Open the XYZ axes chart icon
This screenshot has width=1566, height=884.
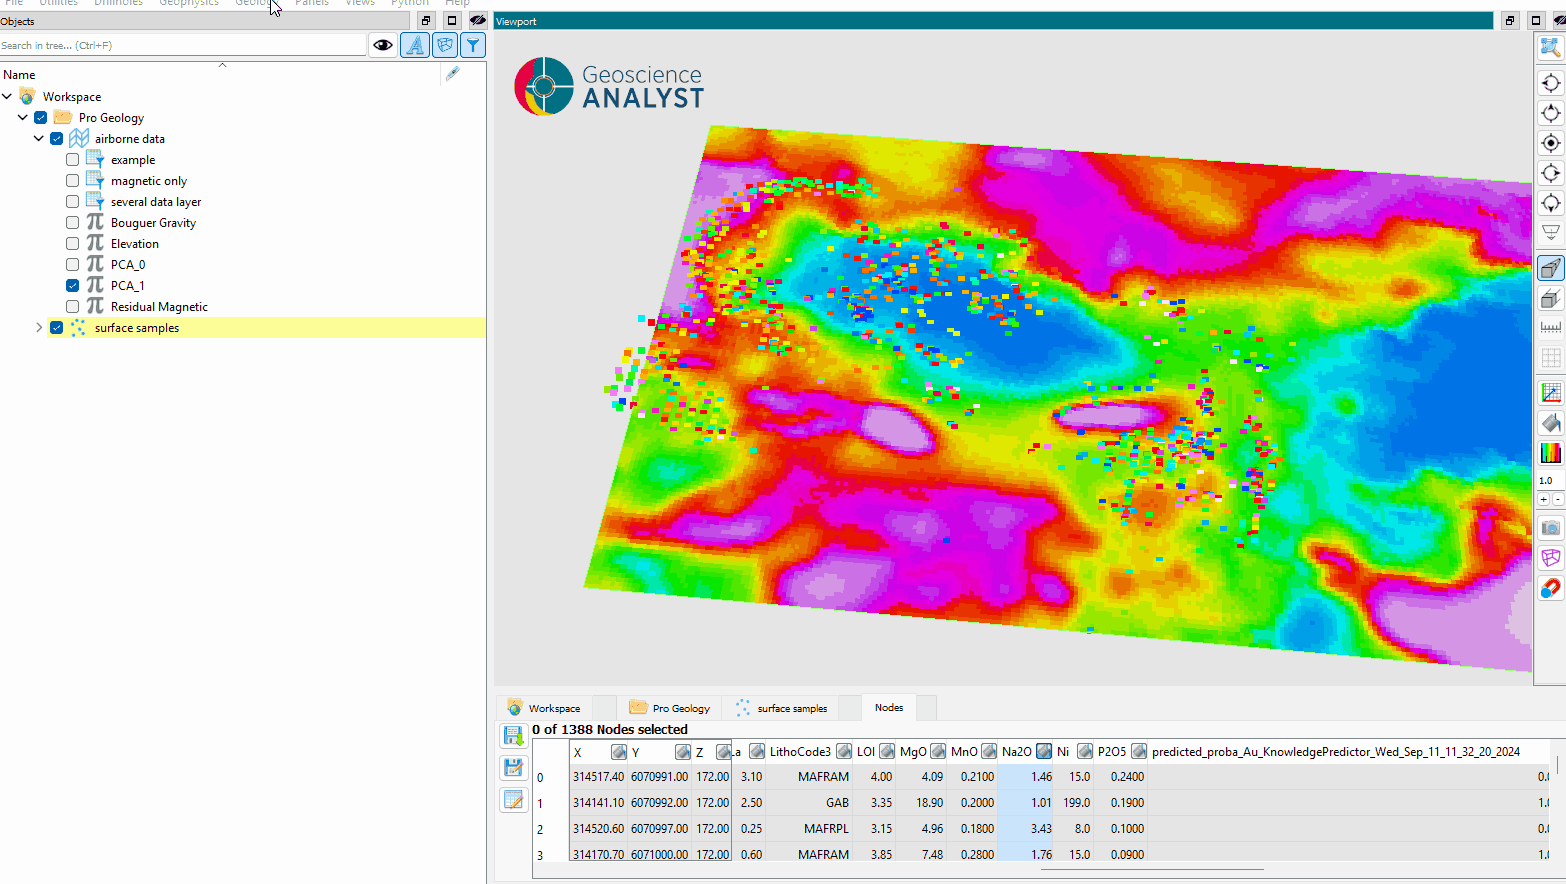click(1550, 393)
